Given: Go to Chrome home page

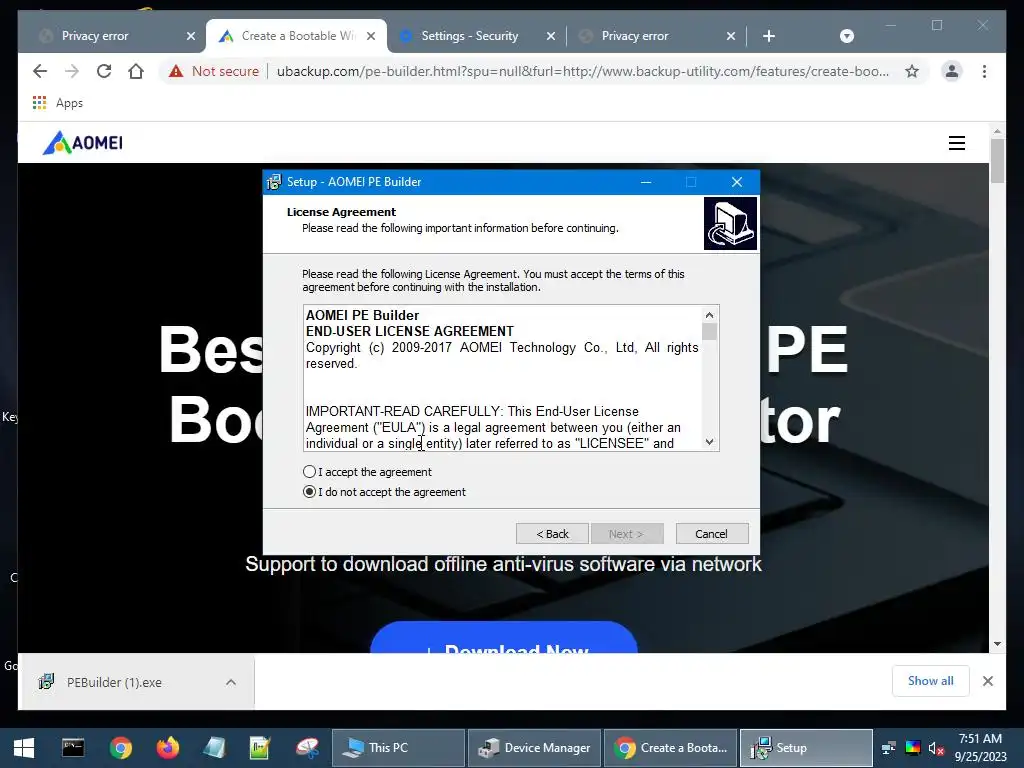Looking at the screenshot, I should pyautogui.click(x=136, y=71).
